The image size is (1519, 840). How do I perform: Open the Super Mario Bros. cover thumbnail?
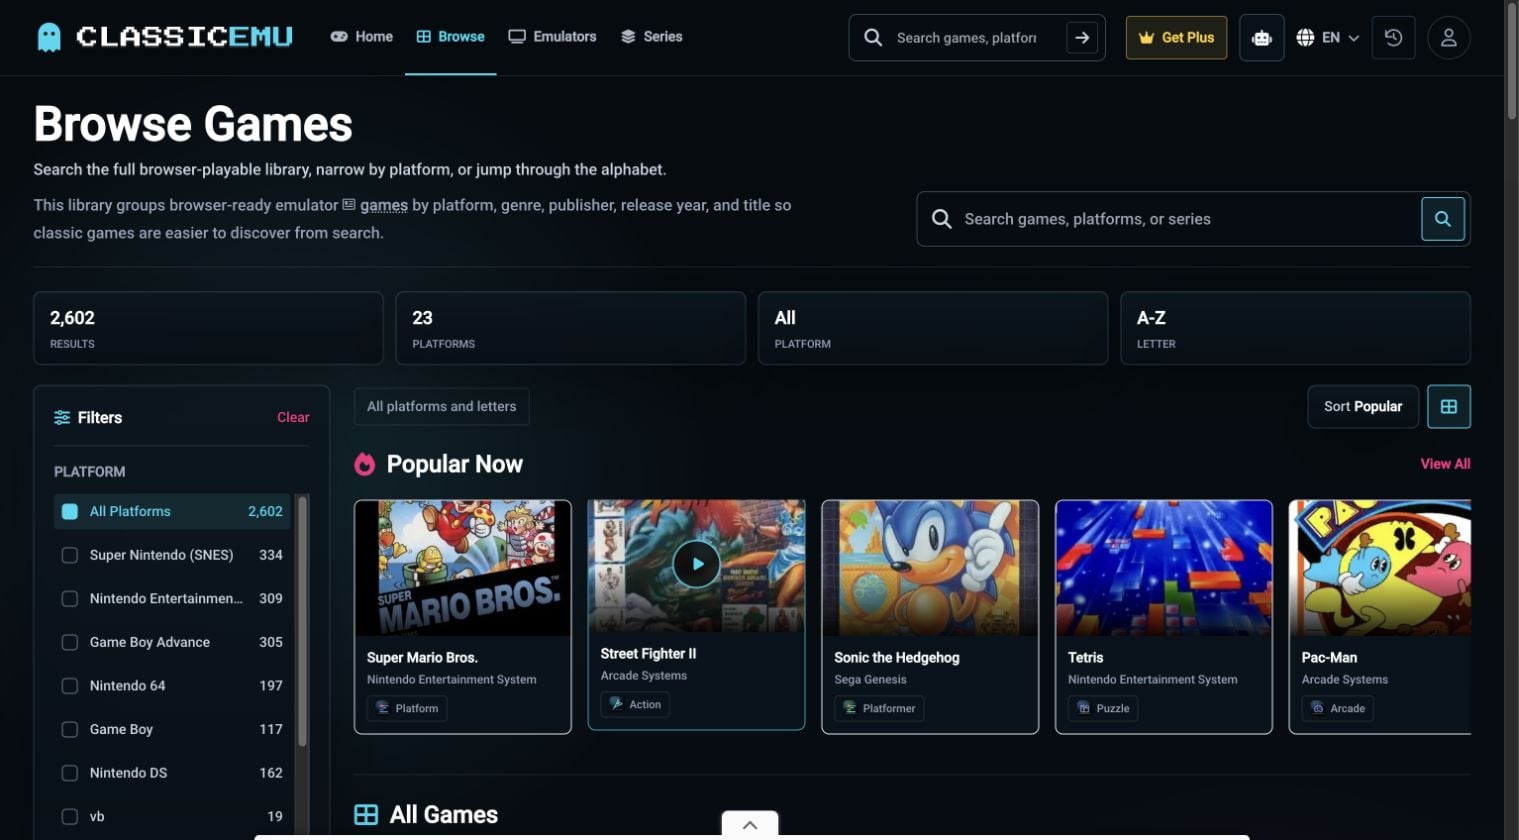[x=463, y=568]
